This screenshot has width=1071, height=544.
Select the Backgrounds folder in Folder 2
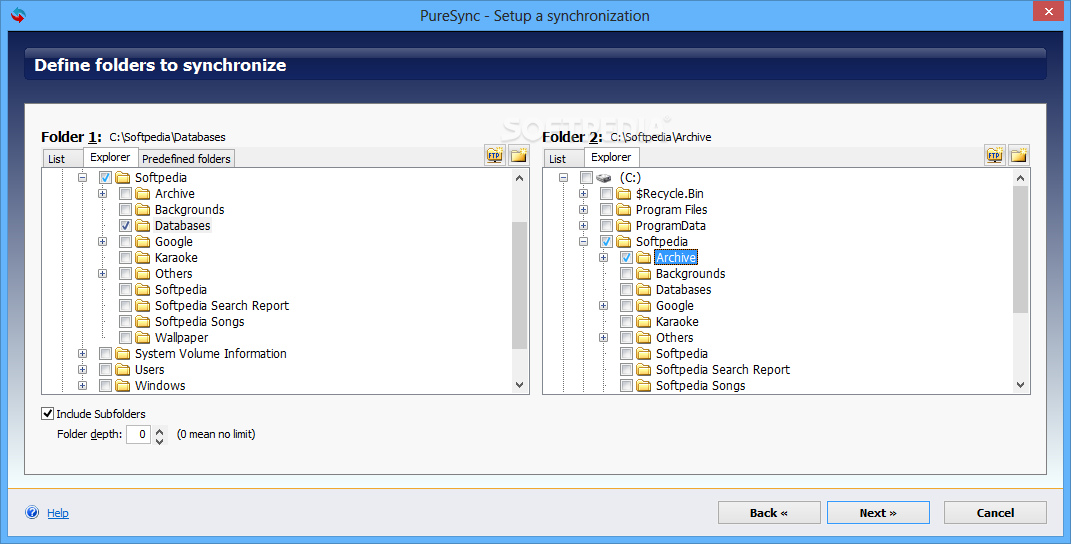691,273
